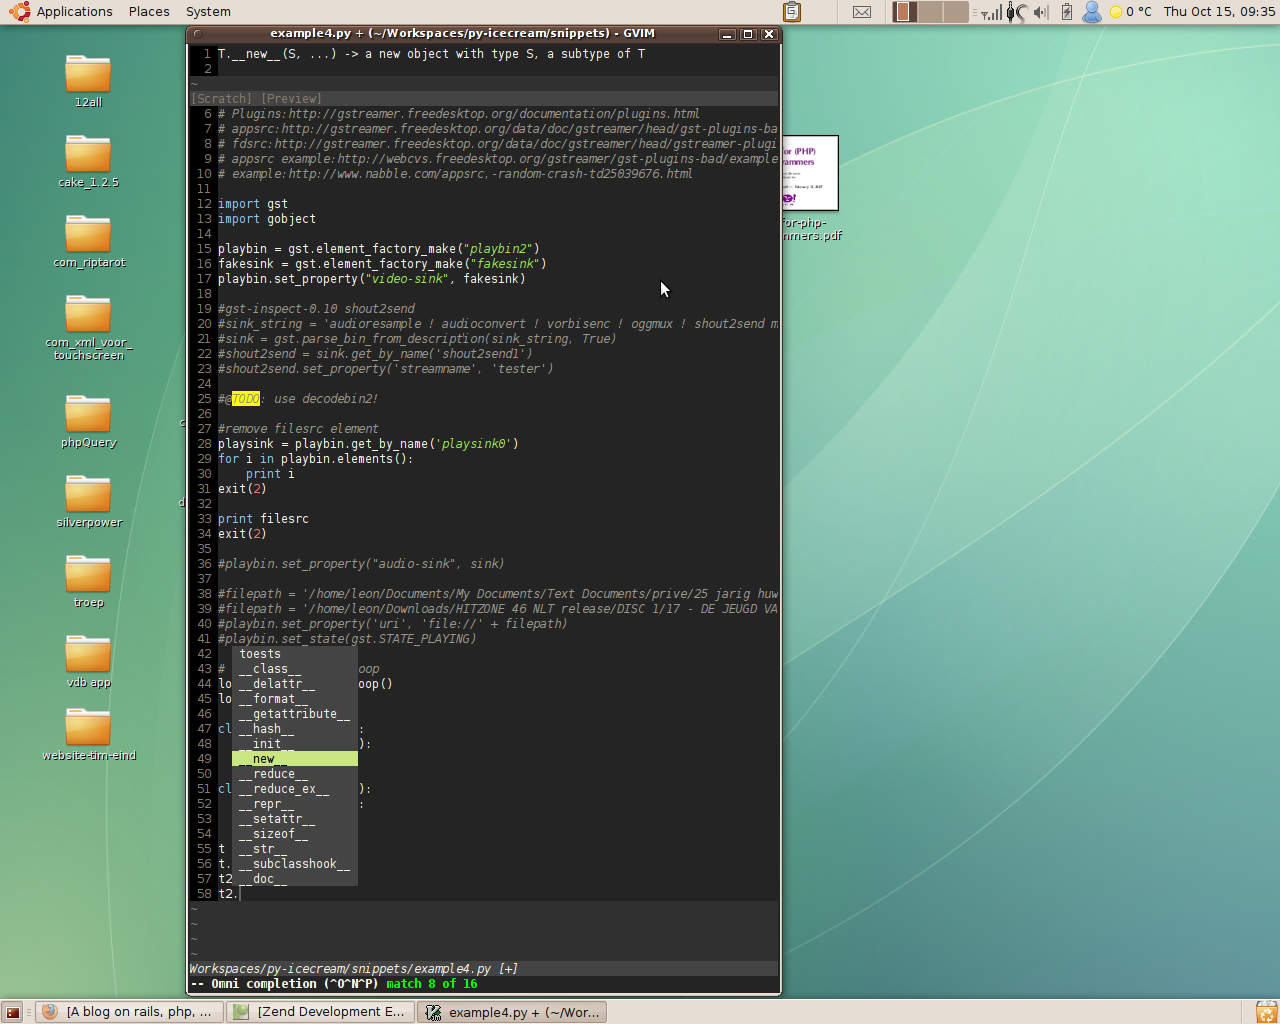This screenshot has height=1024, width=1280.
Task: Select '__setattr__' completion item
Action: 295,819
